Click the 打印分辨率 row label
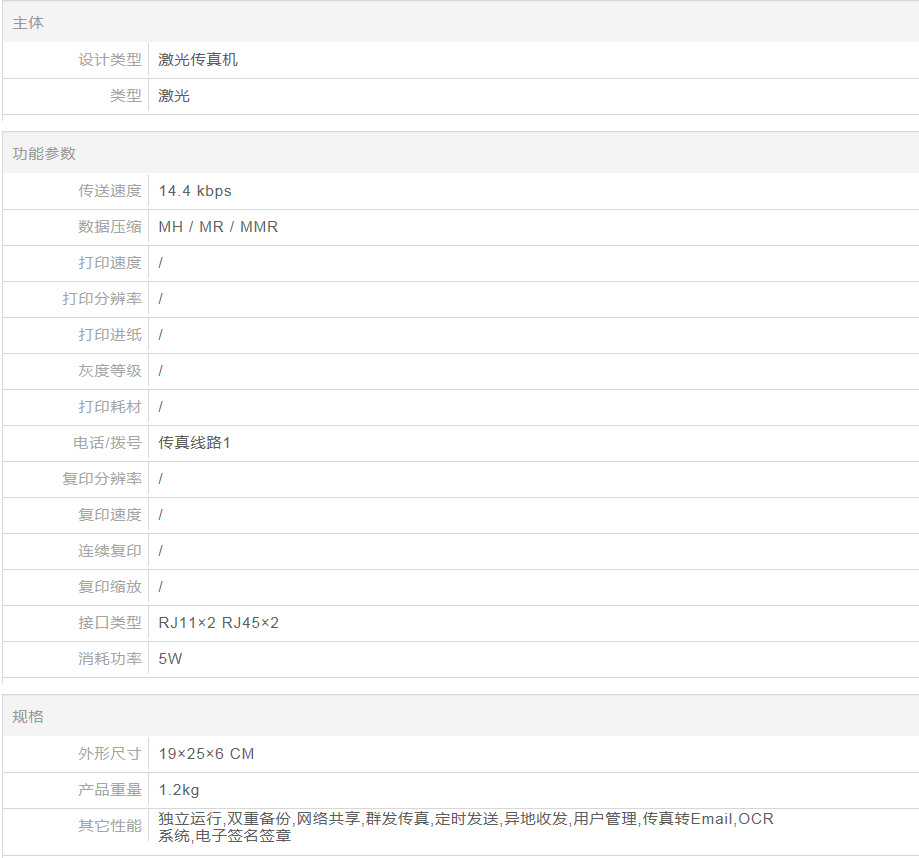This screenshot has width=919, height=858. [x=102, y=298]
